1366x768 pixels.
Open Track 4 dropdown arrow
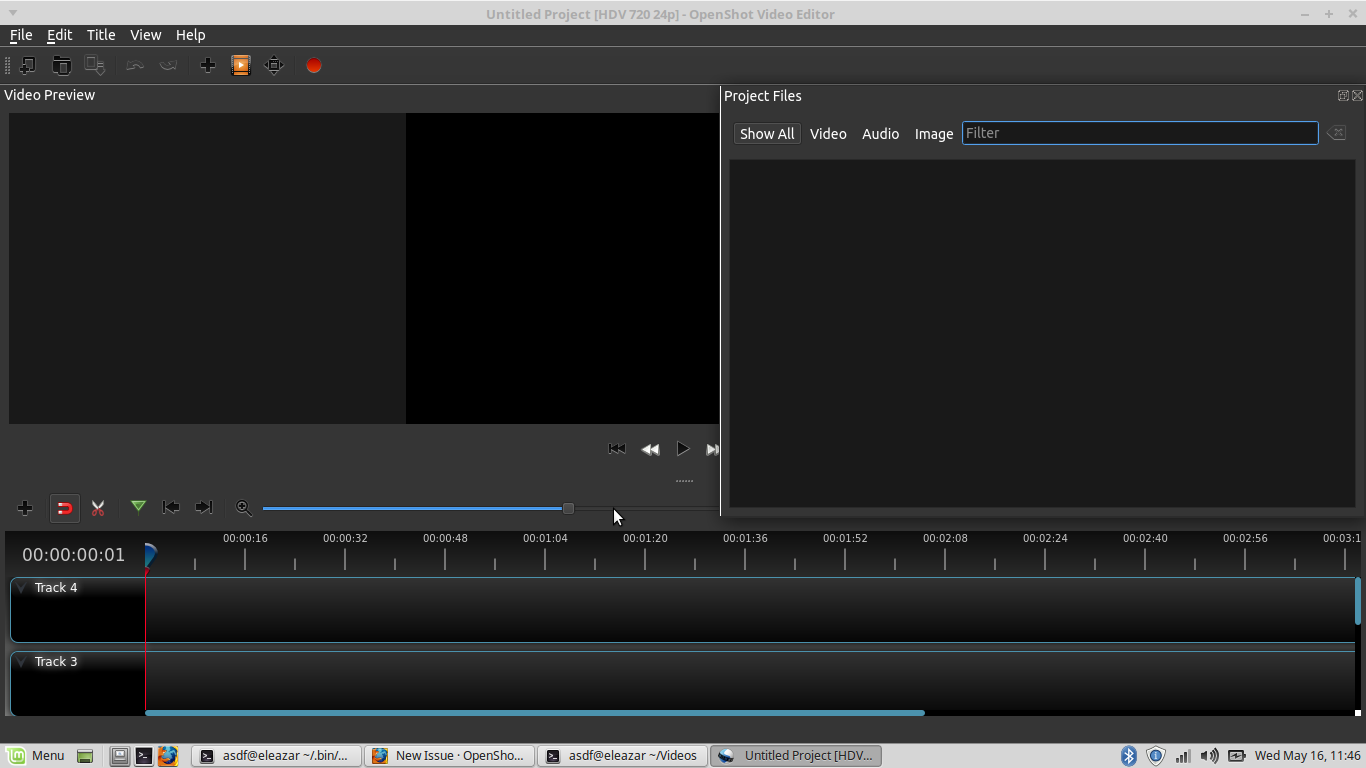[21, 588]
